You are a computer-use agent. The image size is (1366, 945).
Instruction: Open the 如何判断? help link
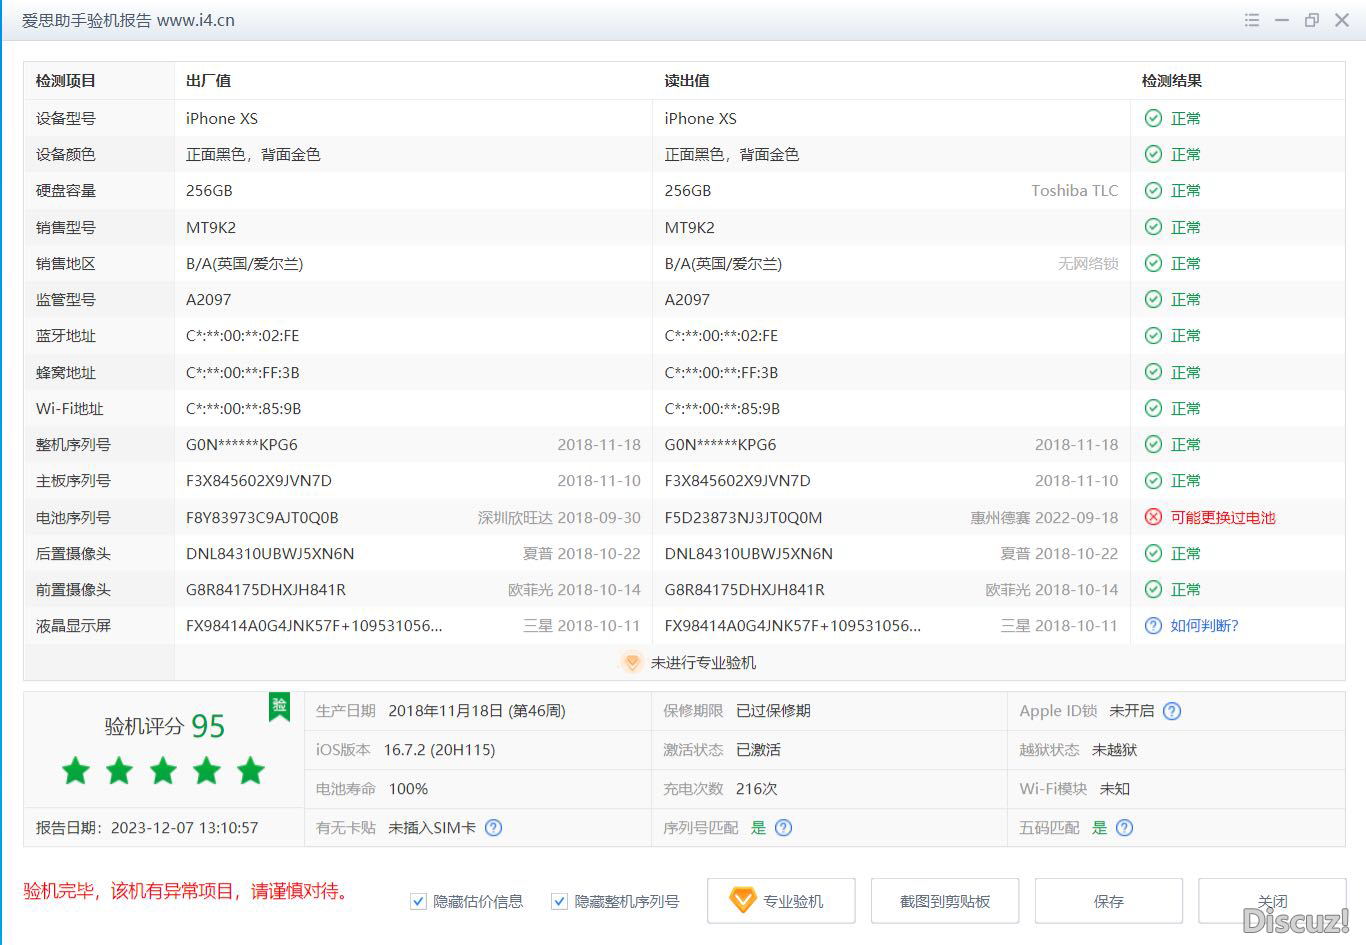(1204, 625)
